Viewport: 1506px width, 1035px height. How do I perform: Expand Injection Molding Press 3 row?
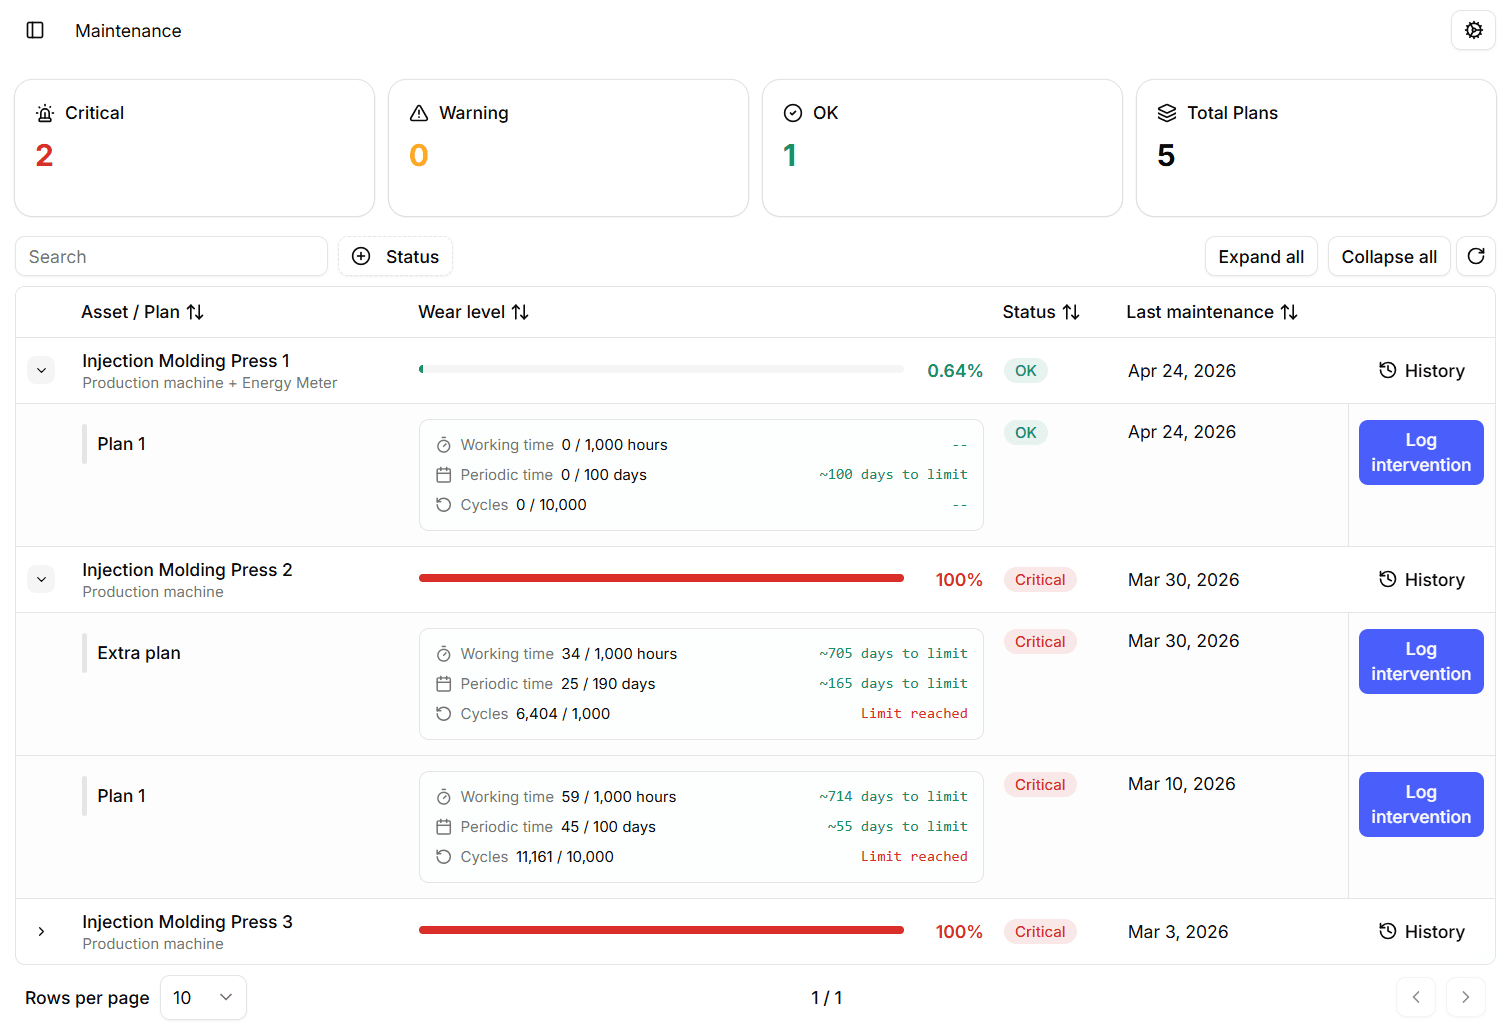41,931
